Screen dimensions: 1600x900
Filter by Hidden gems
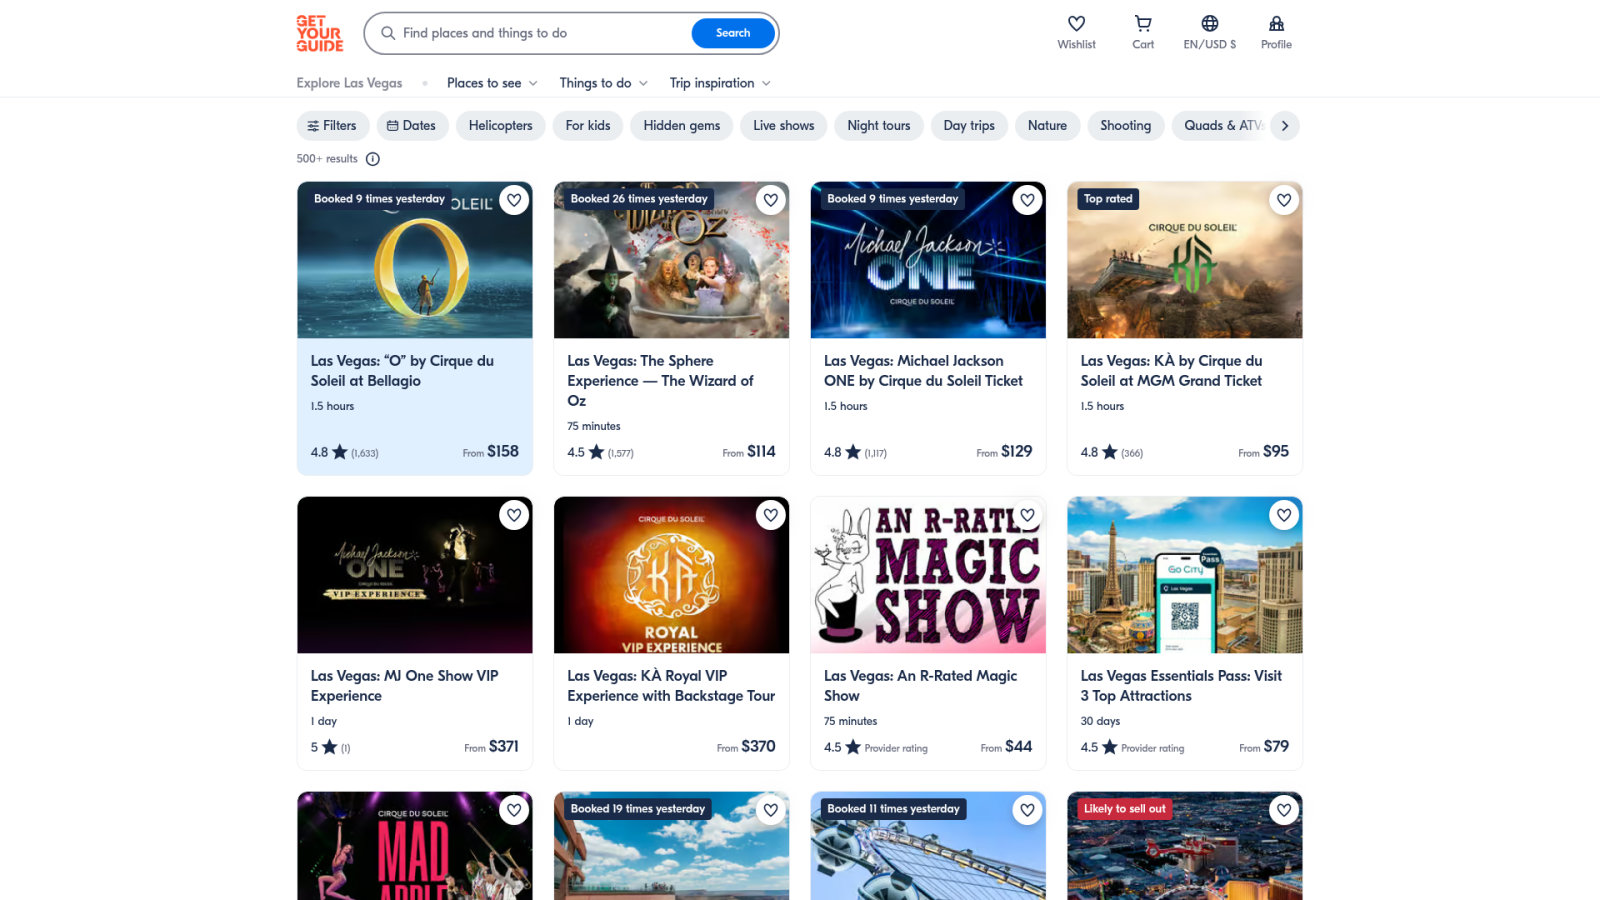click(682, 126)
